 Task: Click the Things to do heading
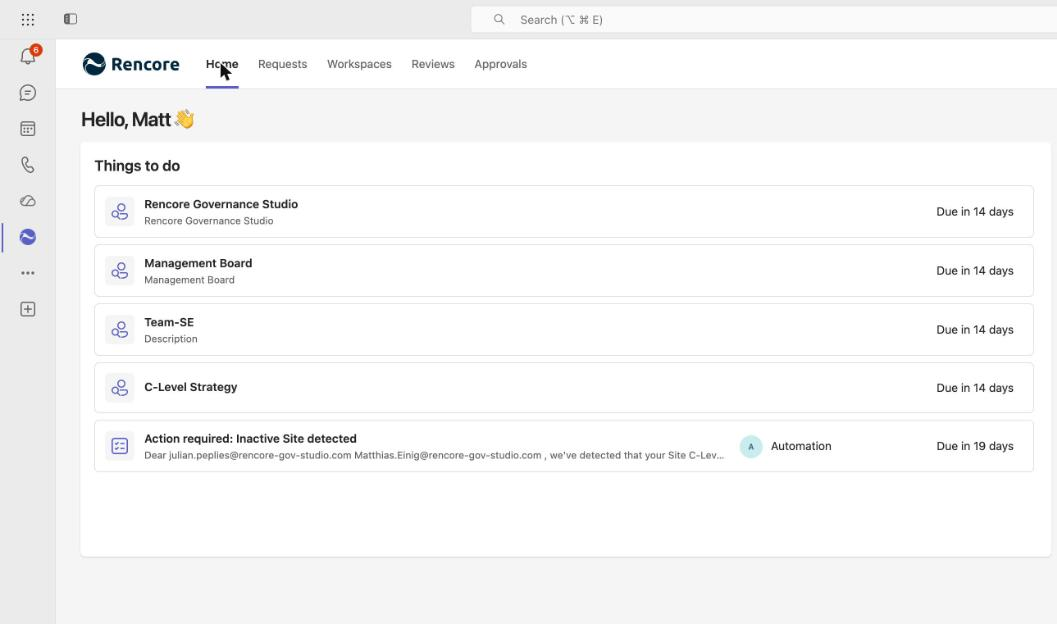click(x=137, y=166)
